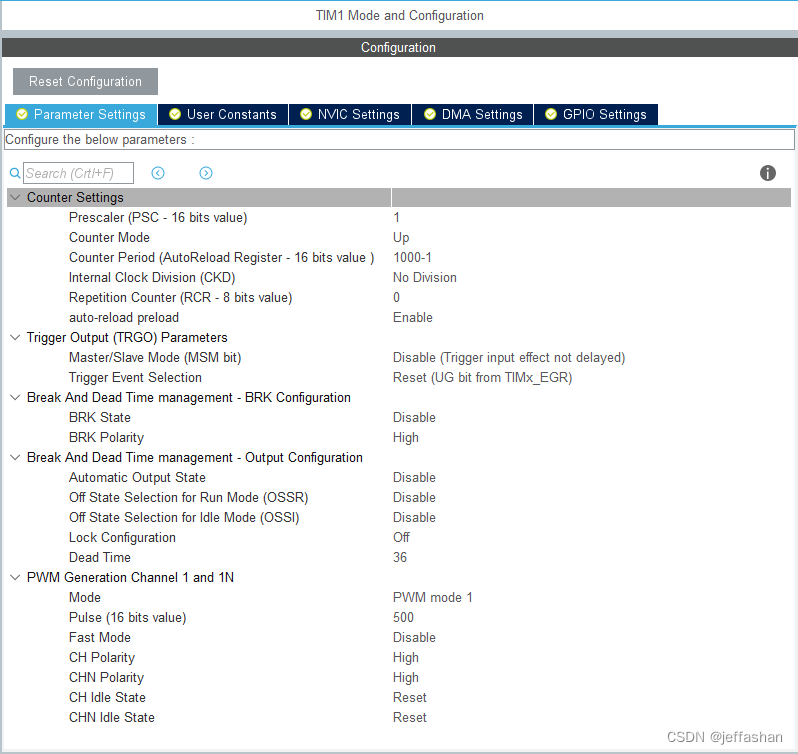Change BRK Polarity High value
This screenshot has width=798, height=754.
click(406, 438)
